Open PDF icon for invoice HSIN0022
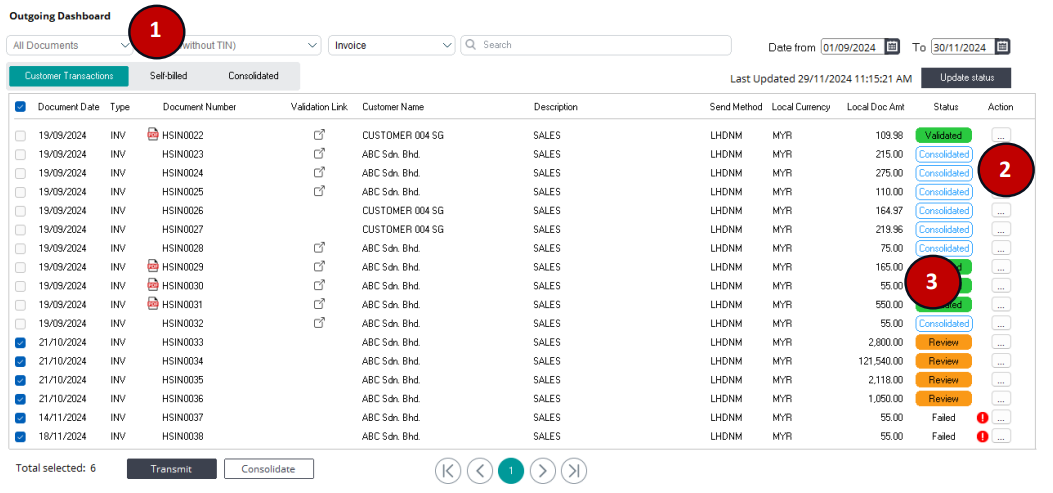This screenshot has height=493, width=1053. coord(153,135)
